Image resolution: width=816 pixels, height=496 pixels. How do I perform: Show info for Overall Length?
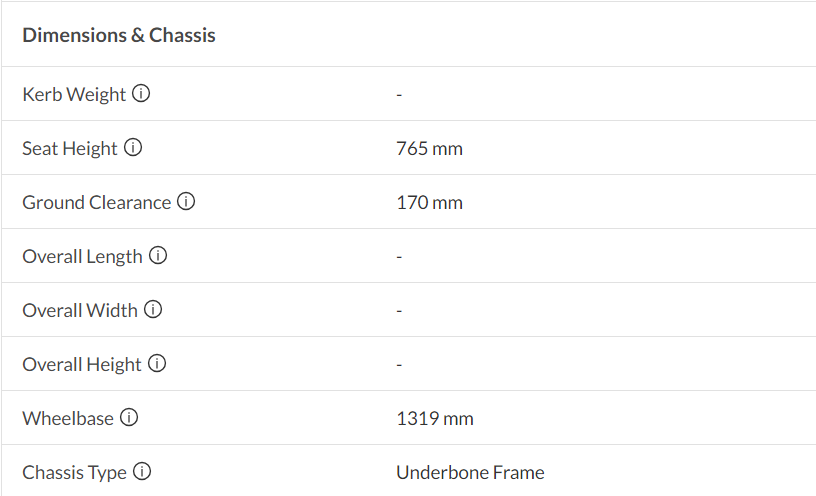(x=158, y=256)
